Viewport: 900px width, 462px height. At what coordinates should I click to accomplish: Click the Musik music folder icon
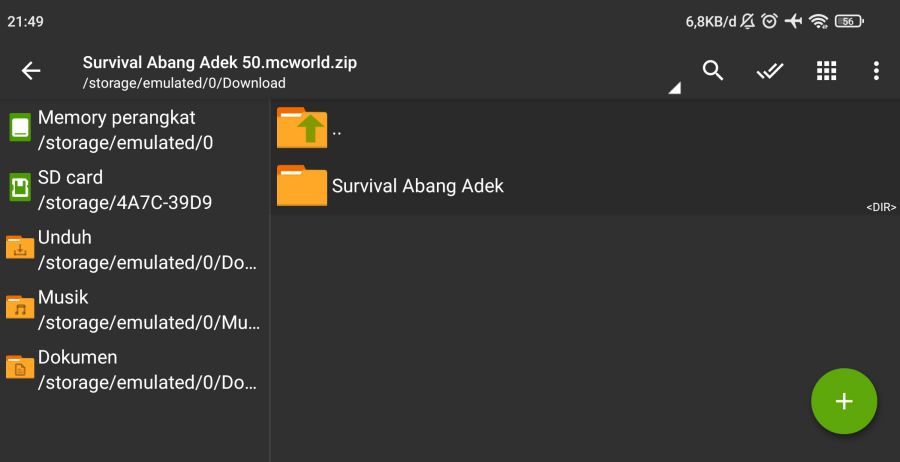(x=20, y=307)
